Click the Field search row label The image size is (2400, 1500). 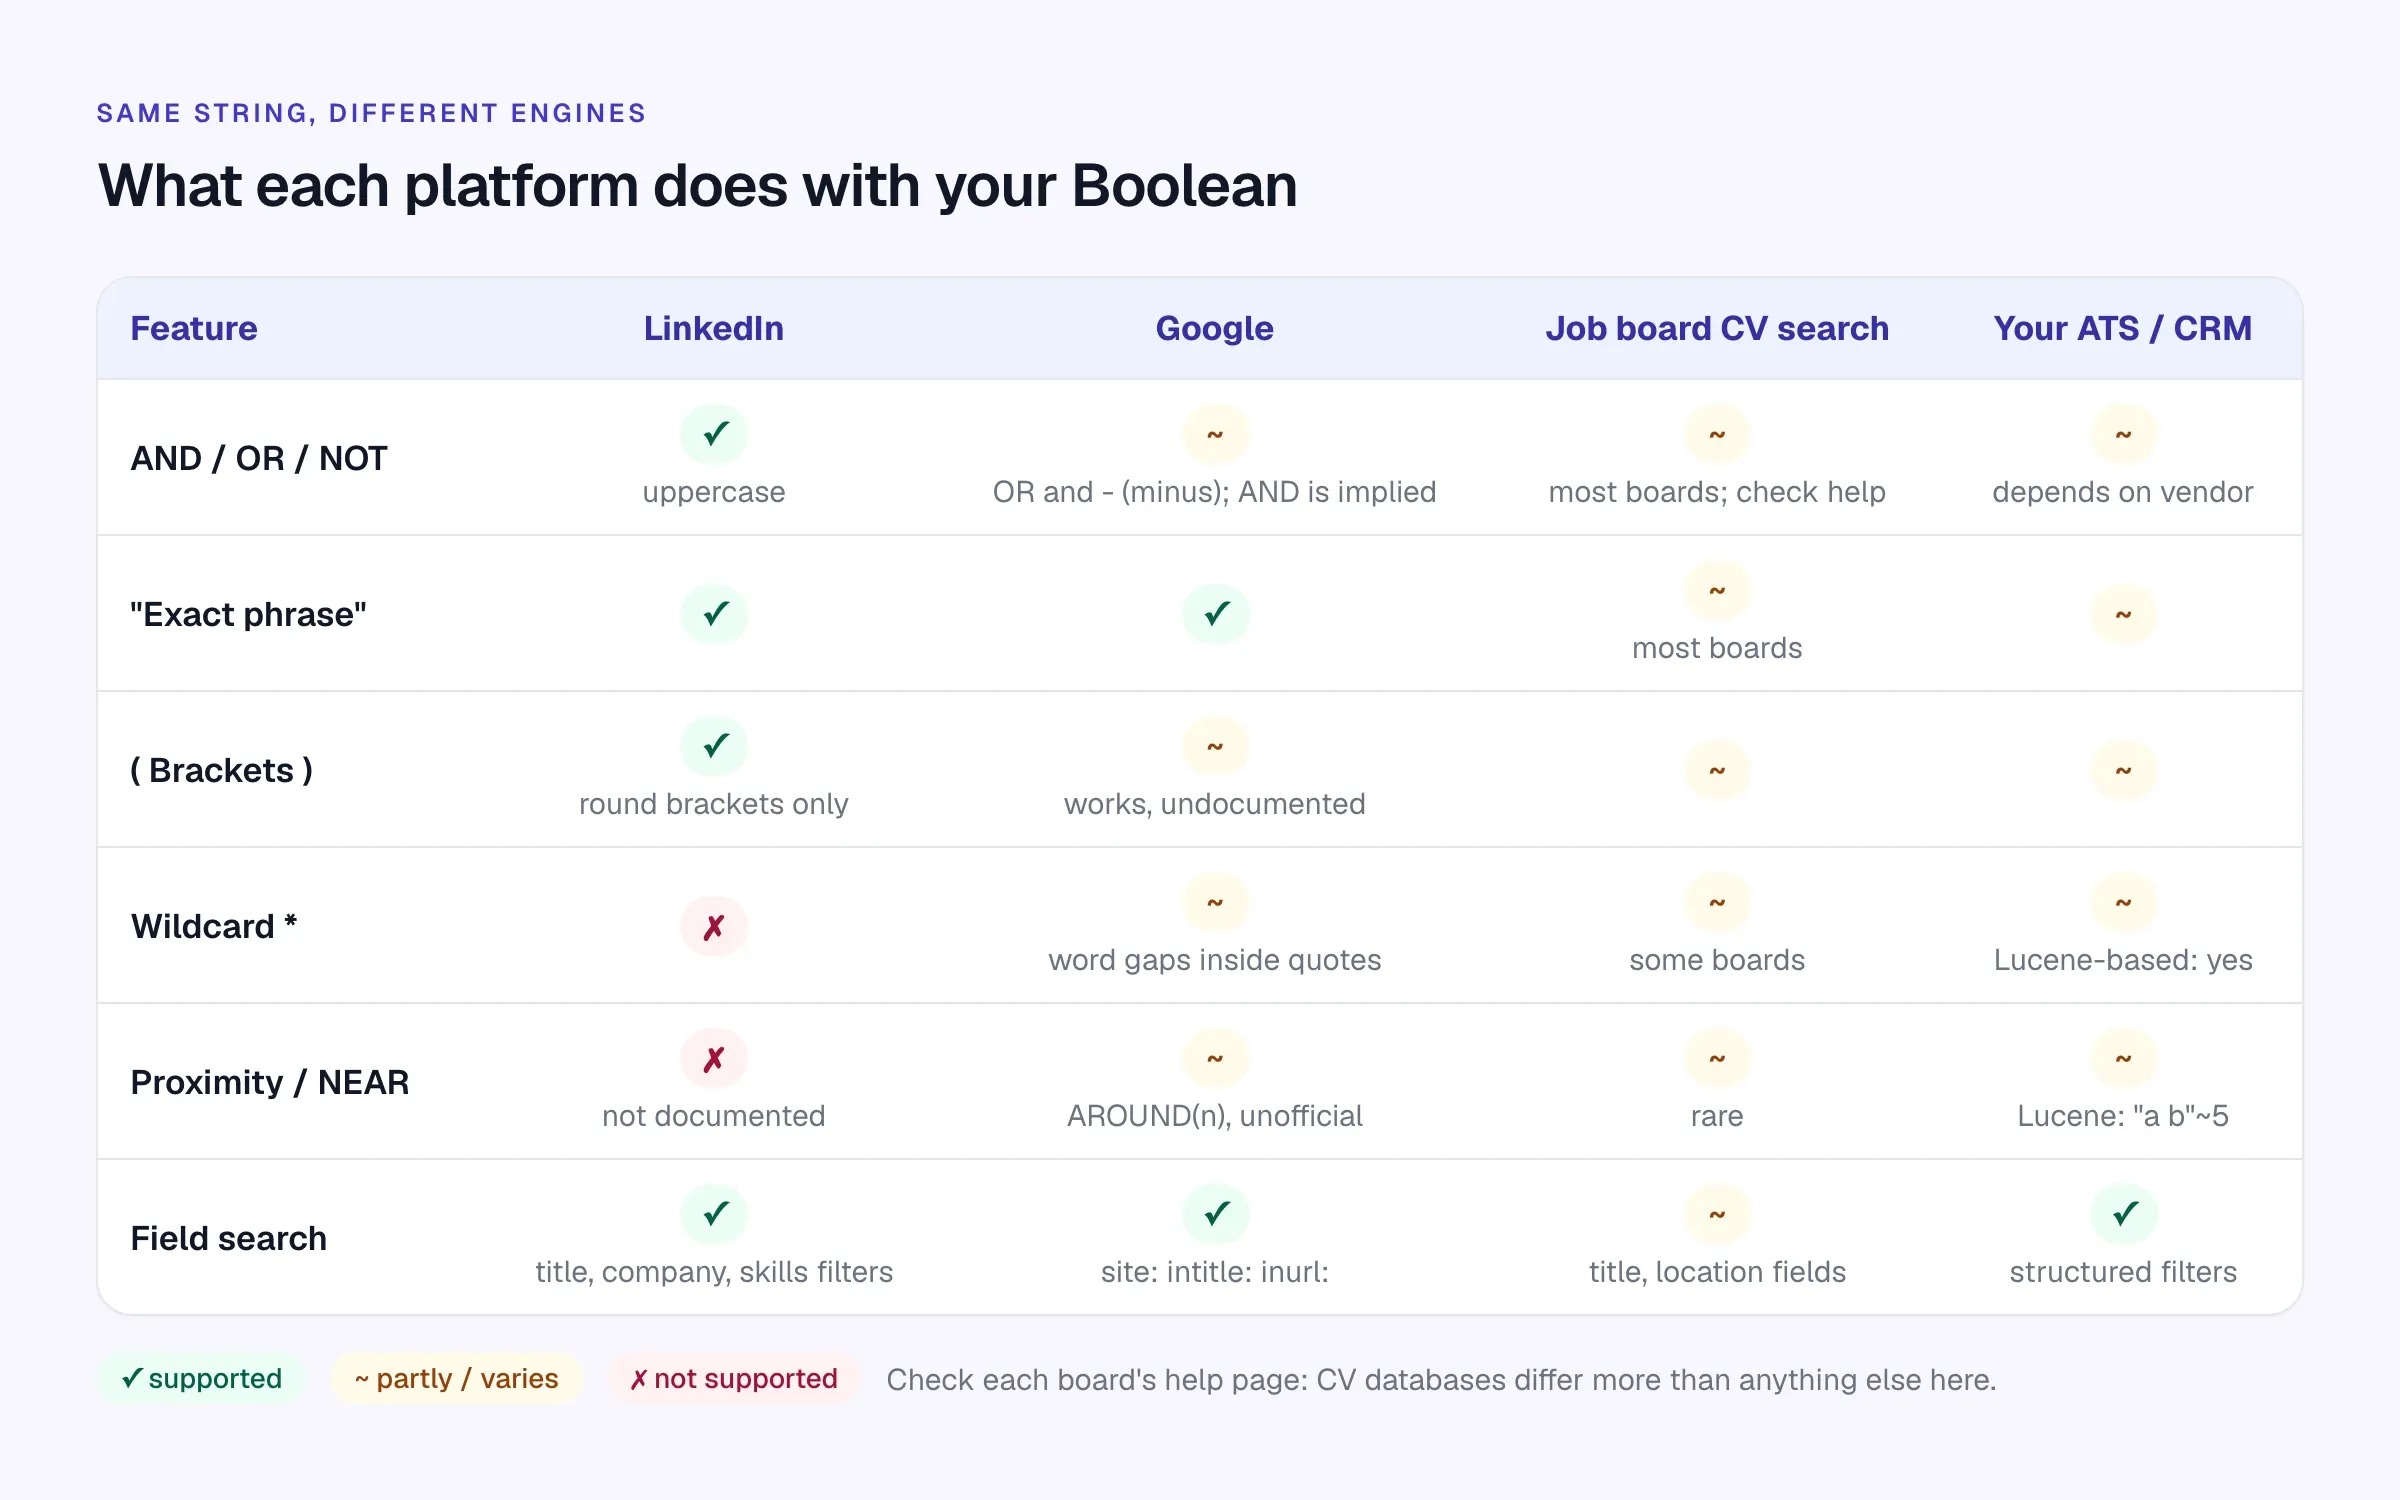click(228, 1238)
